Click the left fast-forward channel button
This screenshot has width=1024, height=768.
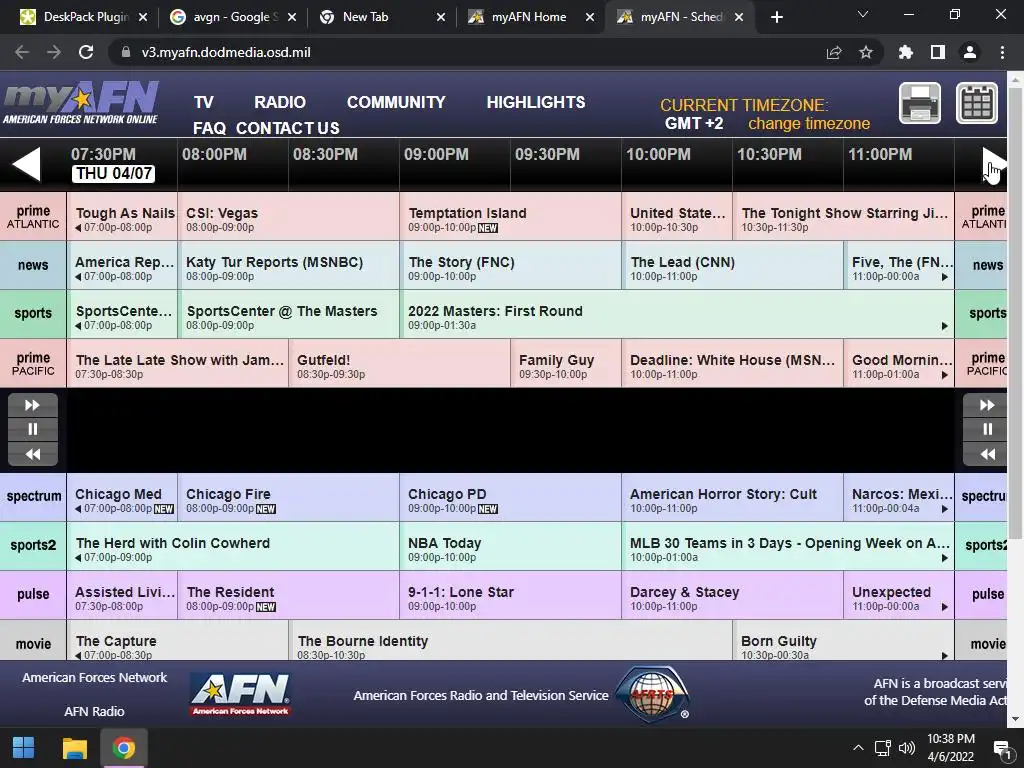pyautogui.click(x=33, y=405)
